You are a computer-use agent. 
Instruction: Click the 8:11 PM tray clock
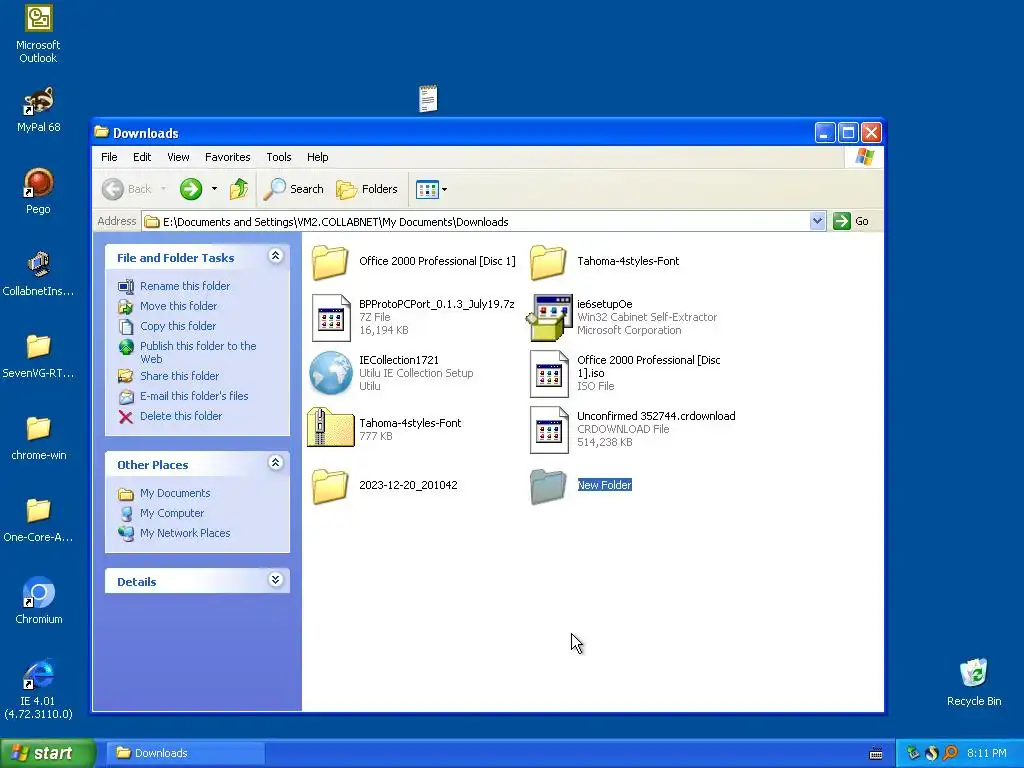point(986,753)
